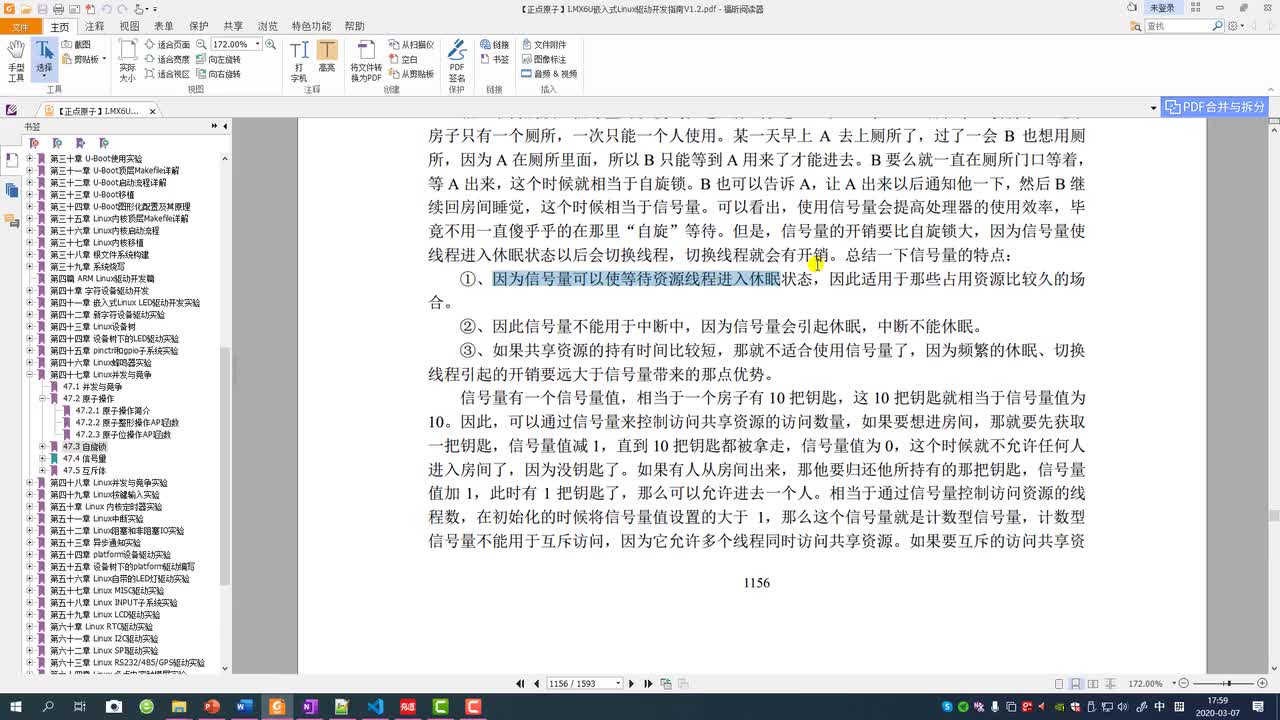Screen dimensions: 1280x720
Task: Open the pages thumbnail panel in sidebar
Action: (11, 190)
